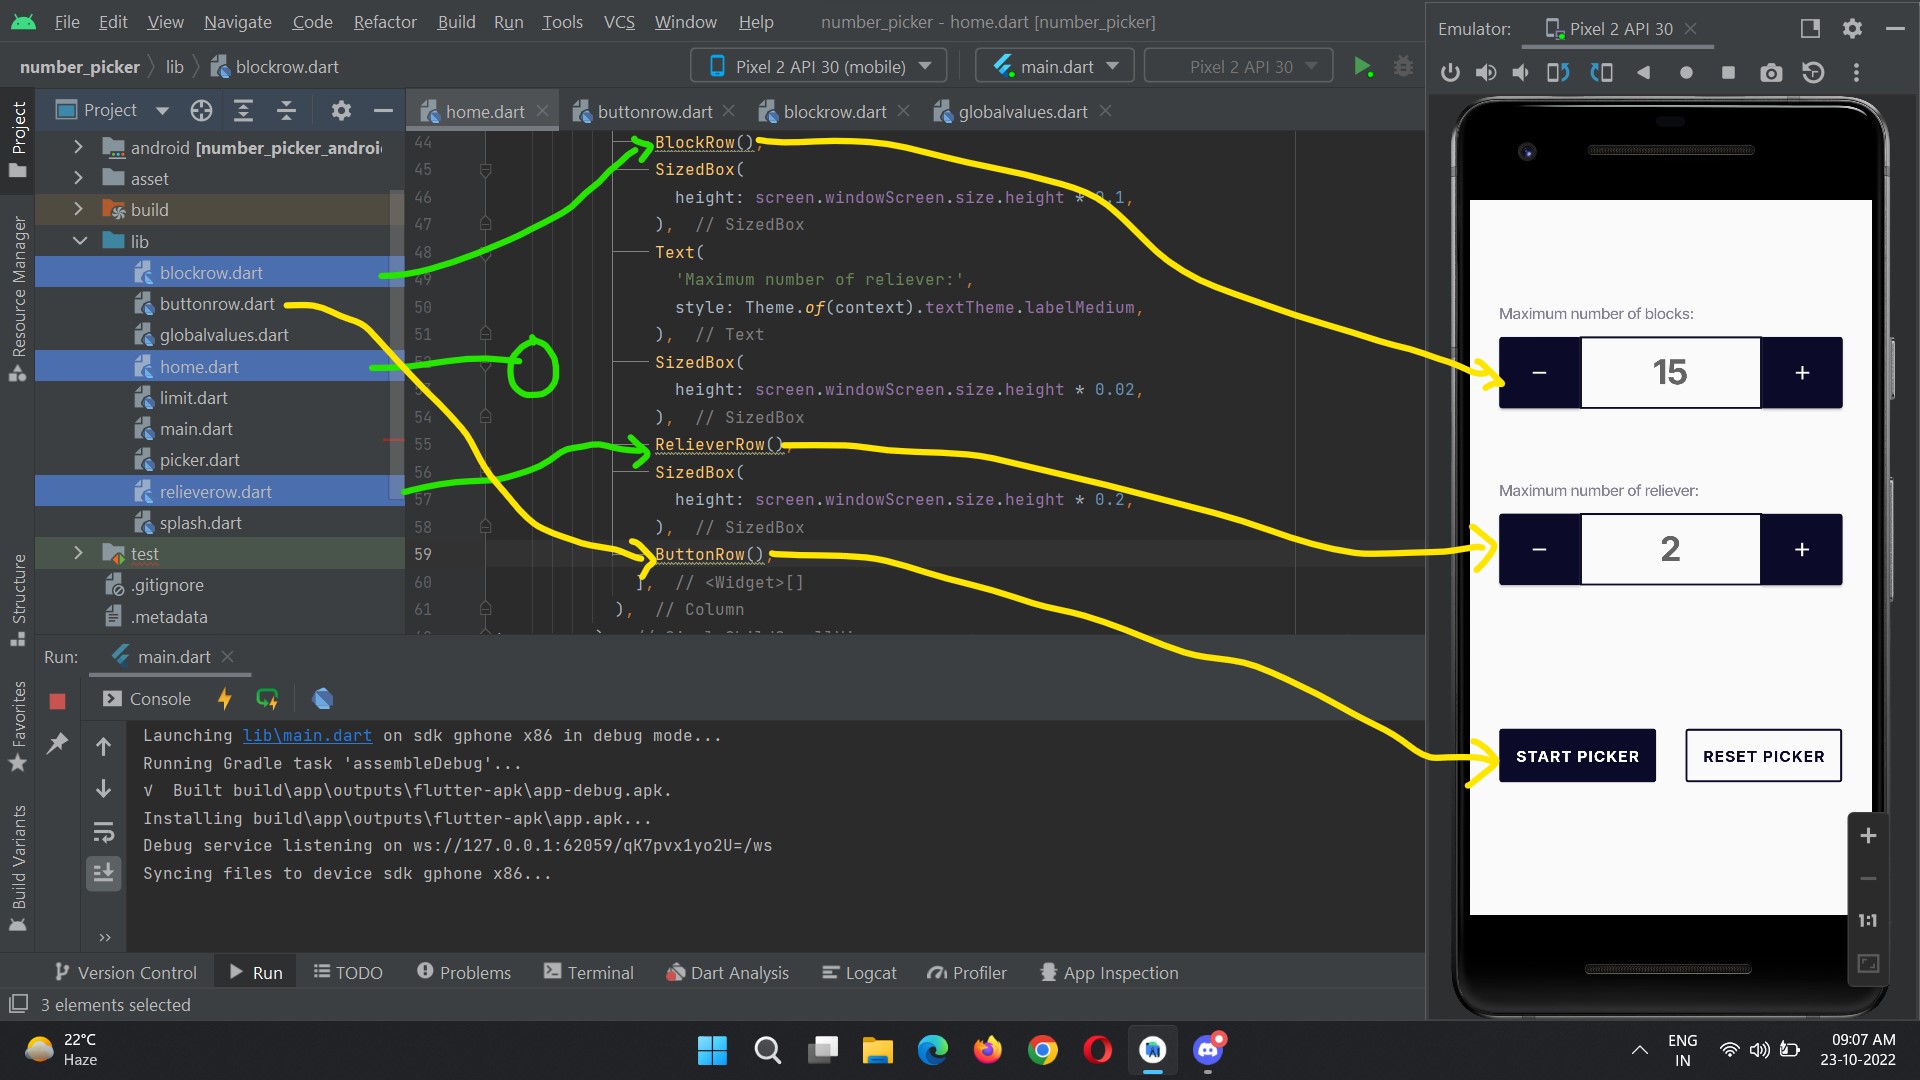Switch to globalvalues.dart editor tab
Image resolution: width=1920 pixels, height=1080 pixels.
(1022, 111)
